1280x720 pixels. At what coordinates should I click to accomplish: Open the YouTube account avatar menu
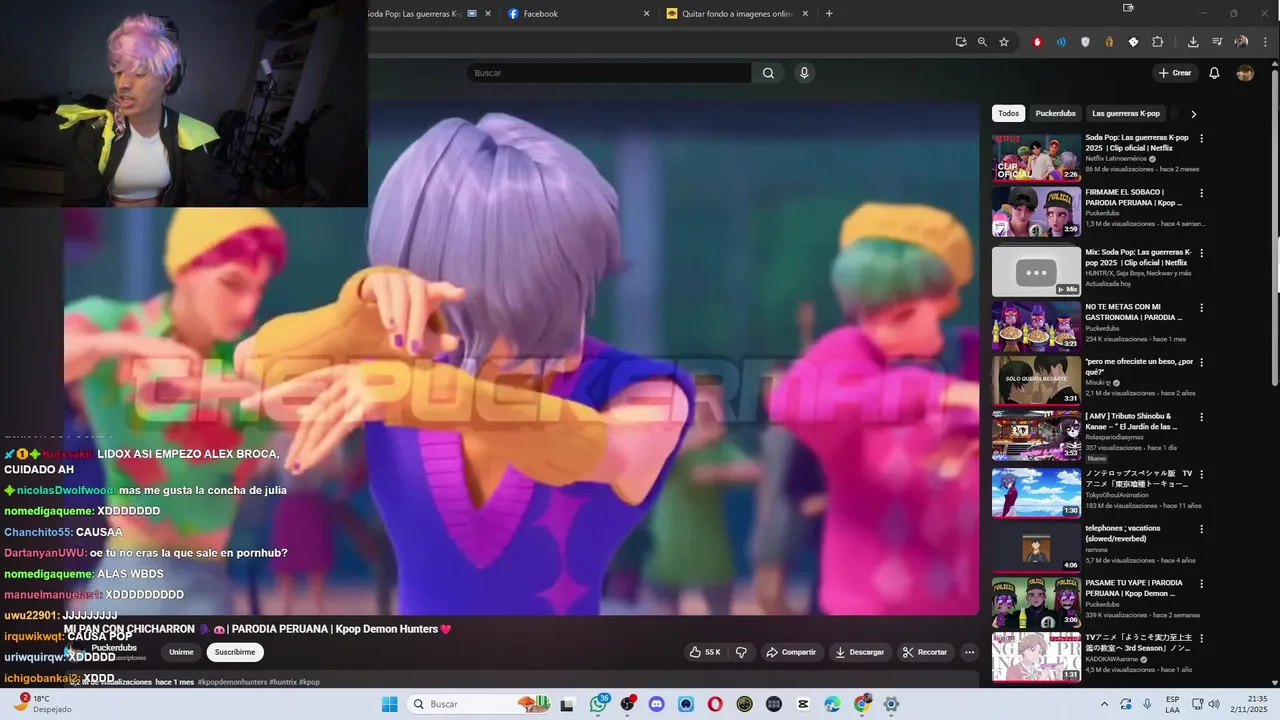click(1245, 73)
